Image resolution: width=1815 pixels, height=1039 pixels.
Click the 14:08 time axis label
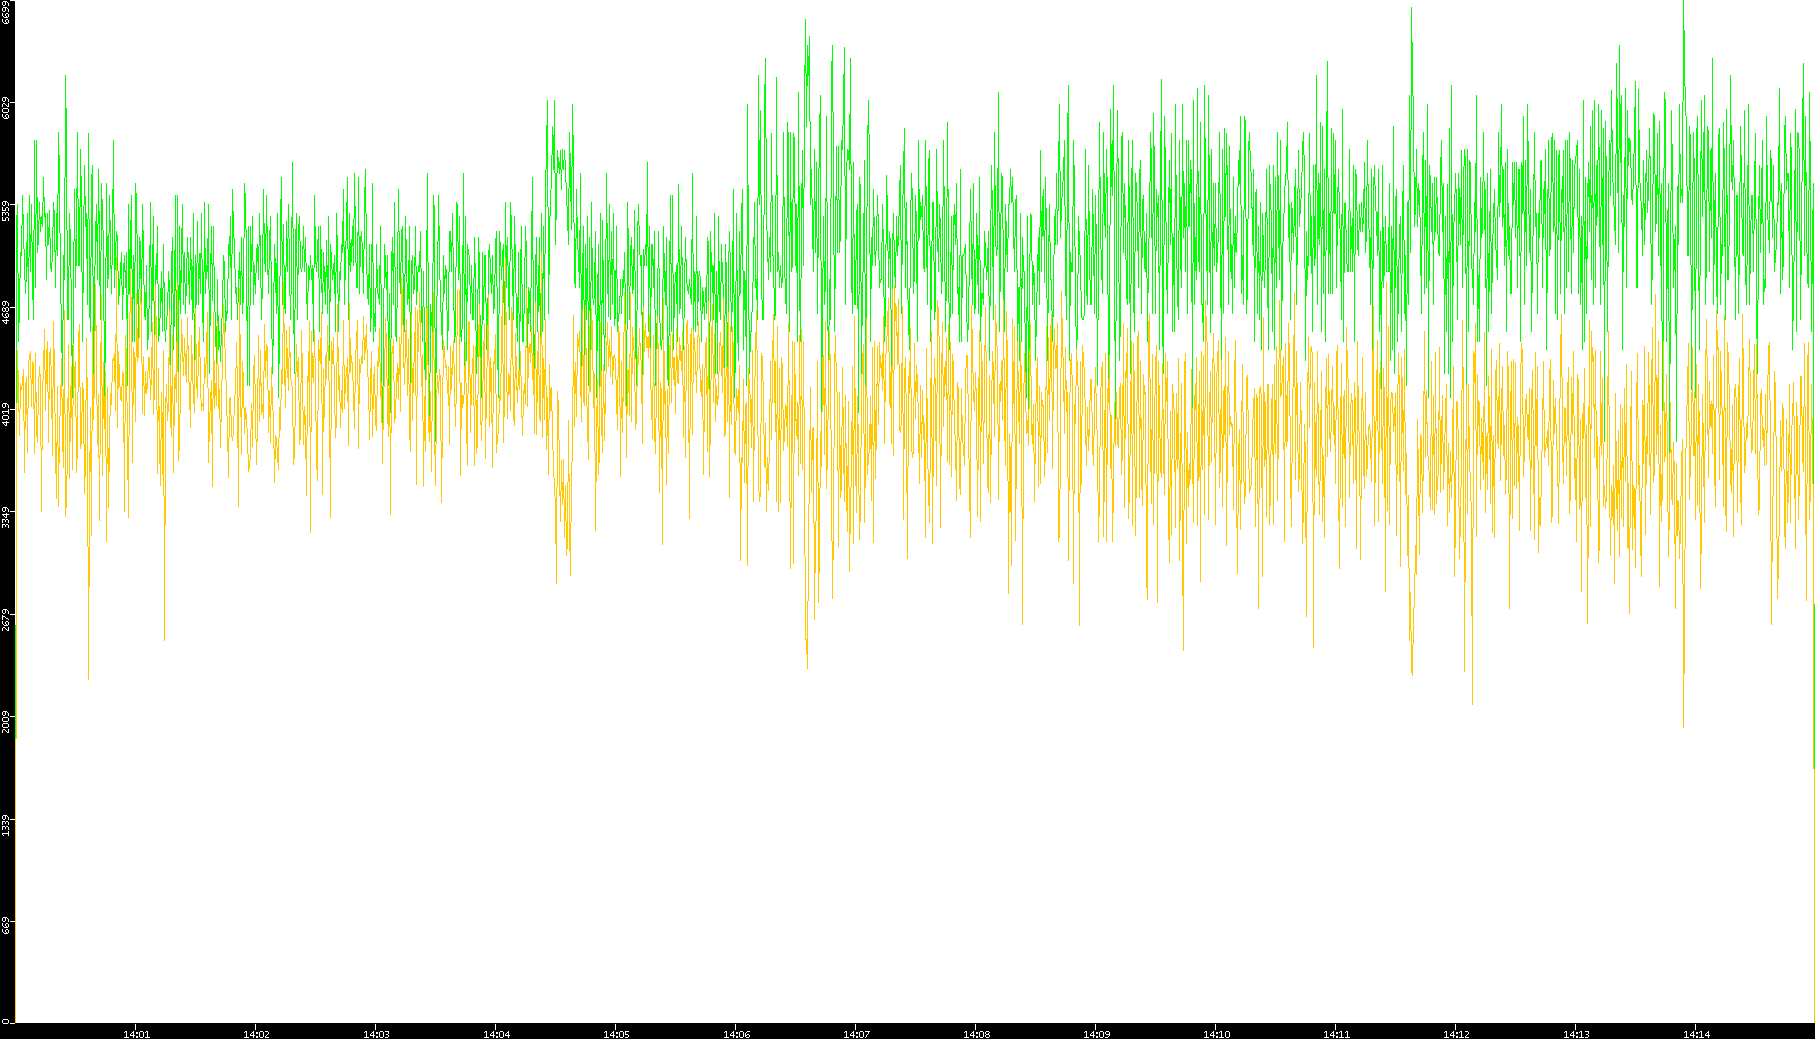[x=976, y=1034]
